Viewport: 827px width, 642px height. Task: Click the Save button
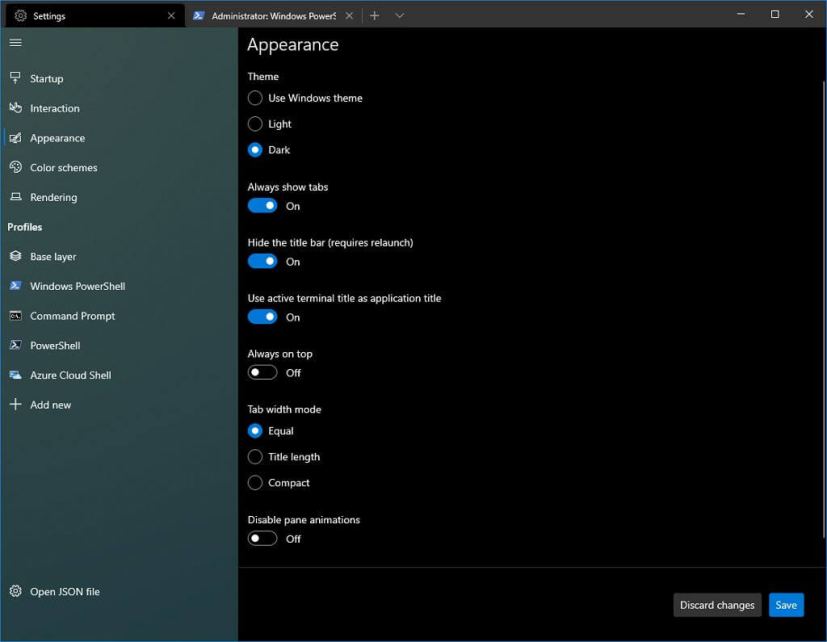[786, 605]
